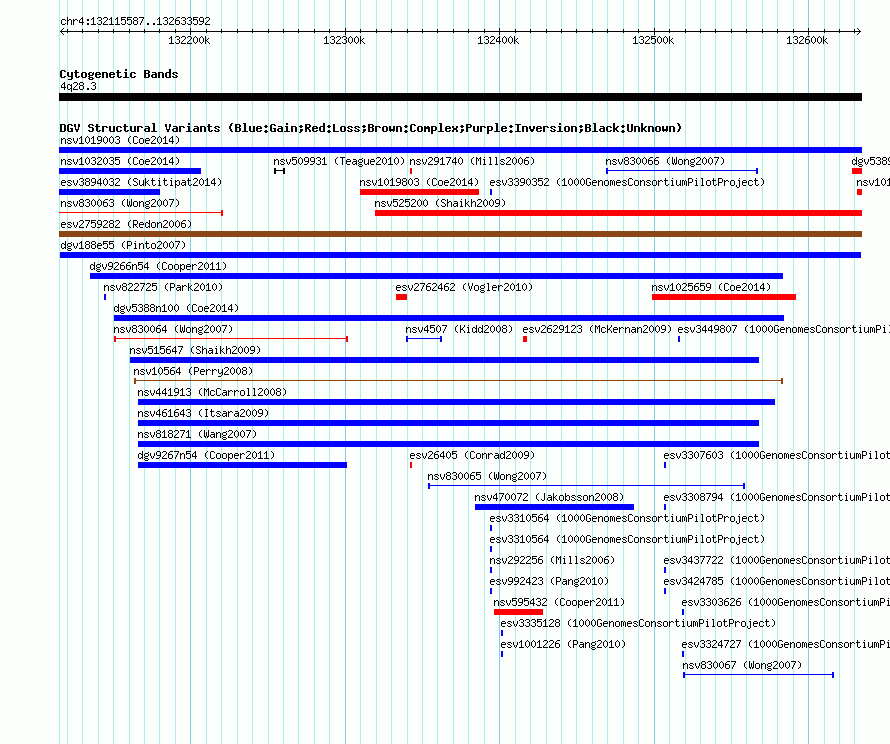Viewport: 890px width, 744px height.
Task: Select the dgv5388n100 (Coe2014) label
Action: pos(176,308)
